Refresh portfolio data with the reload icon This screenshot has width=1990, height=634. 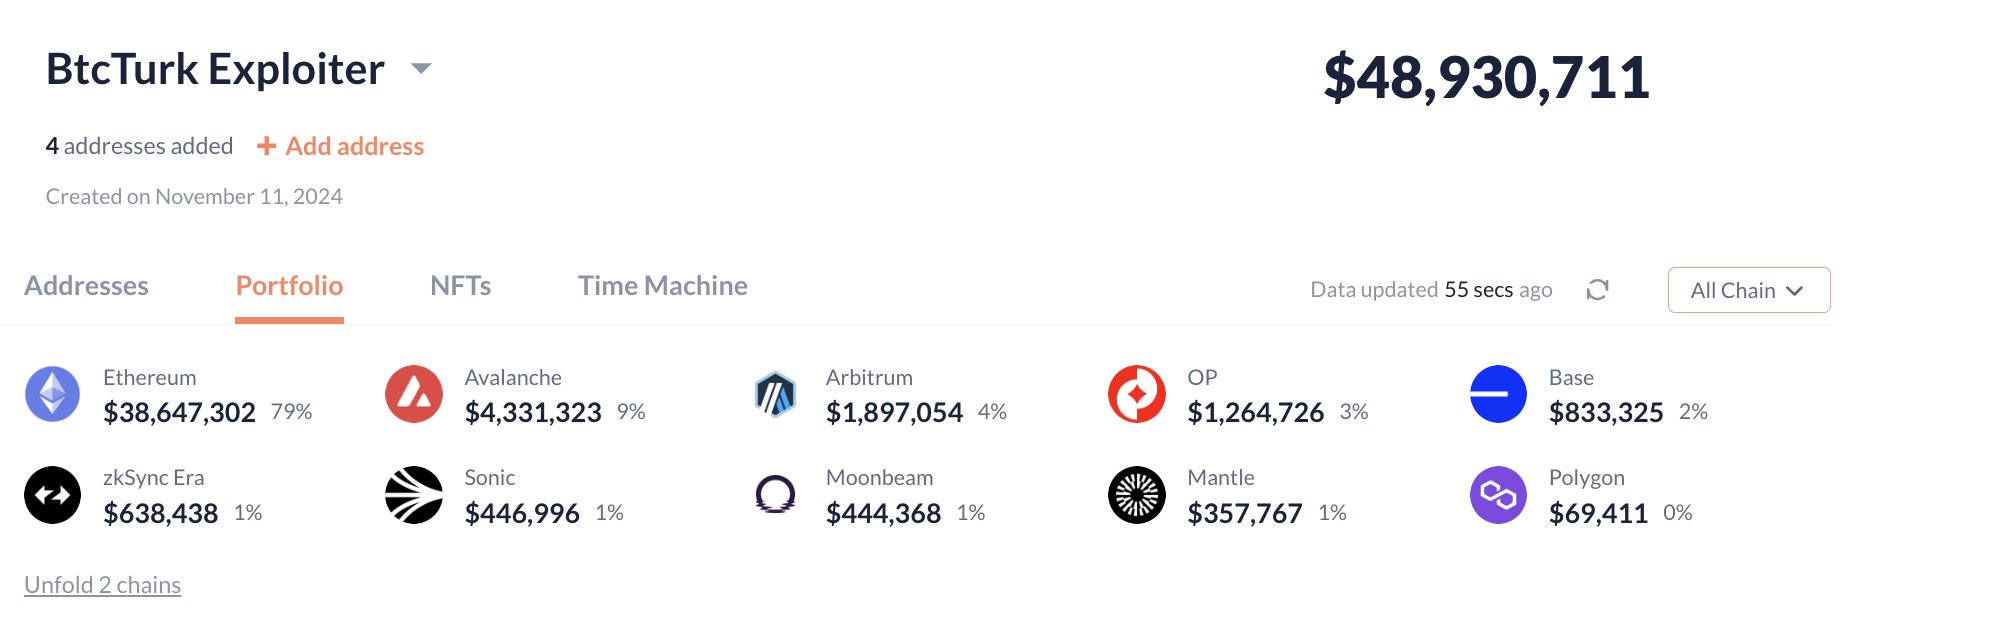1597,290
